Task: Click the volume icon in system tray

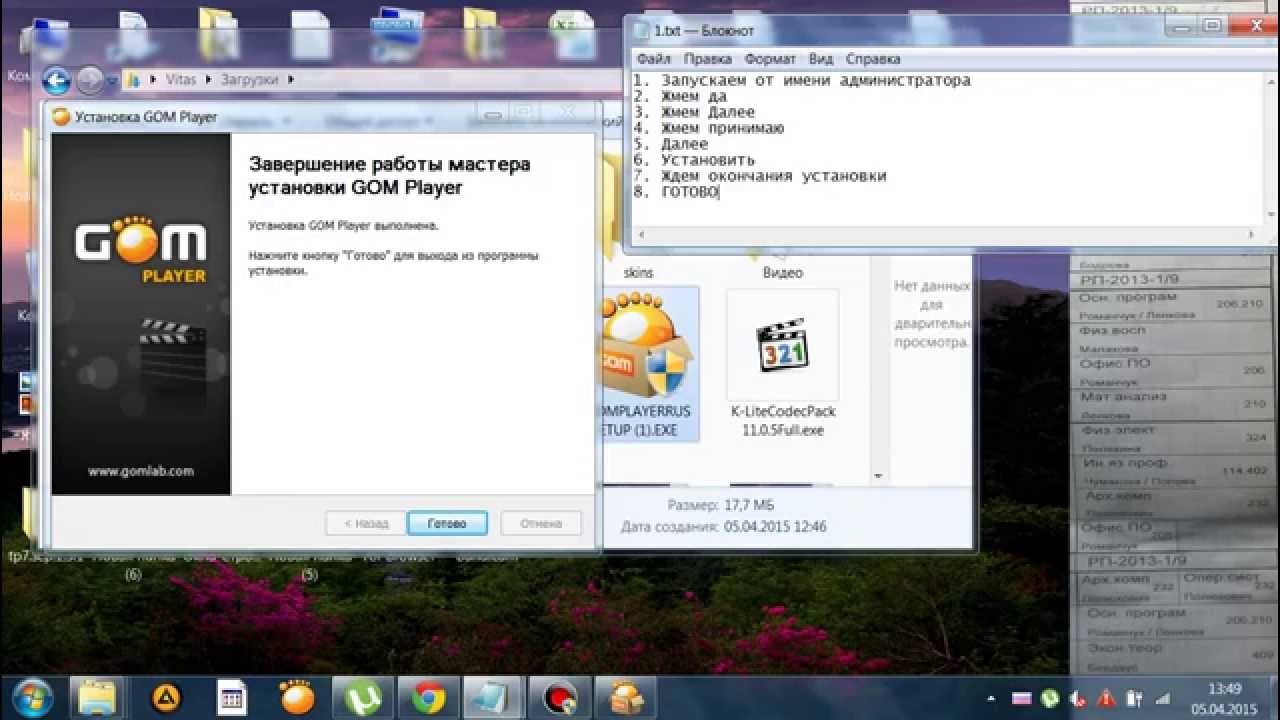Action: pyautogui.click(x=1078, y=698)
